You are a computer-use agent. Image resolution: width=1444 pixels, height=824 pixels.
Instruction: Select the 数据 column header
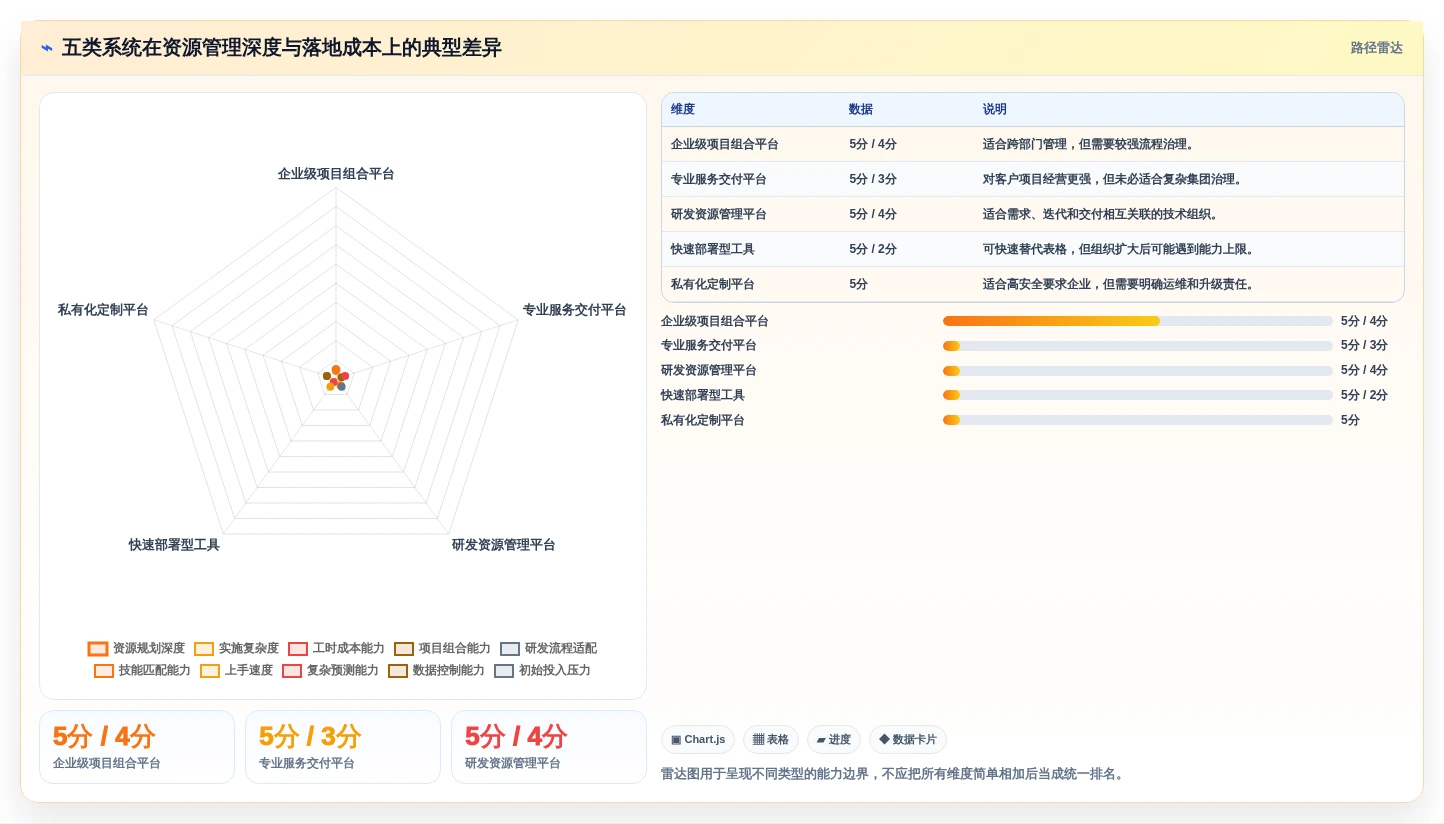tap(861, 110)
